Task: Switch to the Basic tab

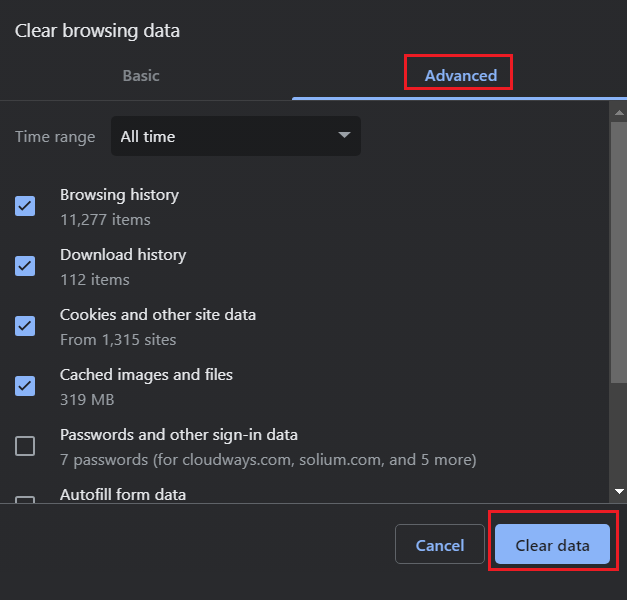Action: tap(141, 75)
